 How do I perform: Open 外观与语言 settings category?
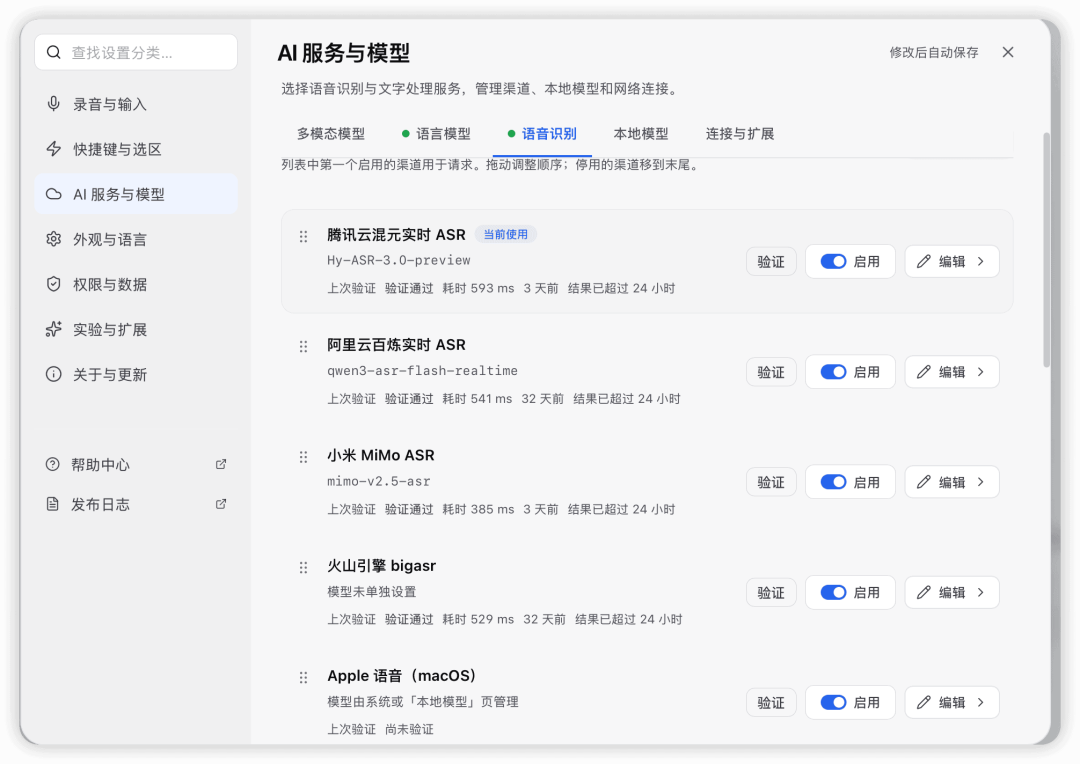[x=136, y=239]
